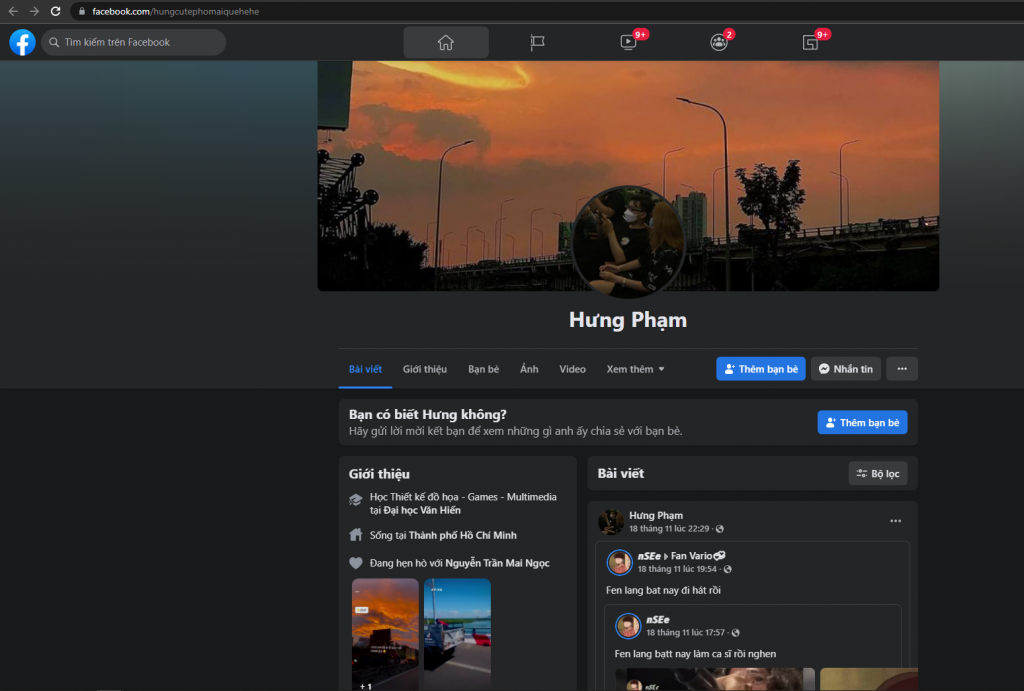Click the Nhắn tin message button
This screenshot has height=691, width=1024.
(845, 369)
